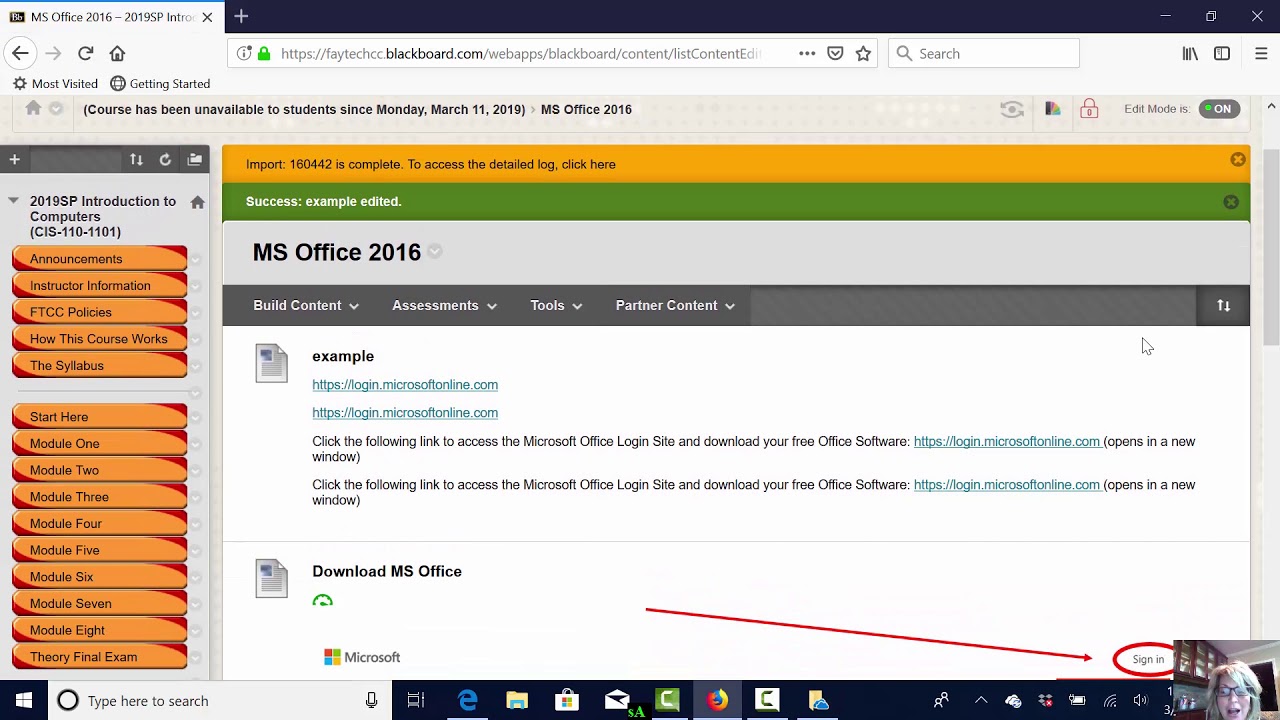The height and width of the screenshot is (720, 1280).
Task: Refresh the course menu
Action: tap(165, 159)
